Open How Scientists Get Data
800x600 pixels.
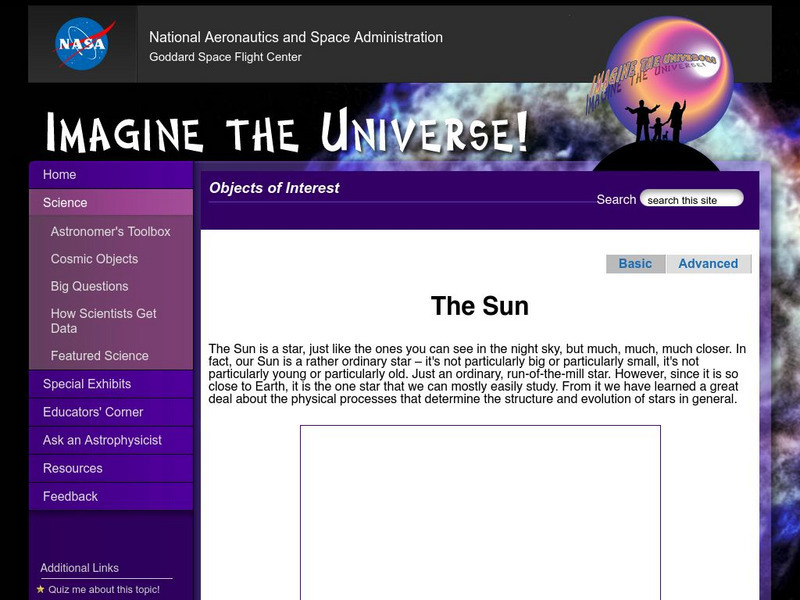105,312
